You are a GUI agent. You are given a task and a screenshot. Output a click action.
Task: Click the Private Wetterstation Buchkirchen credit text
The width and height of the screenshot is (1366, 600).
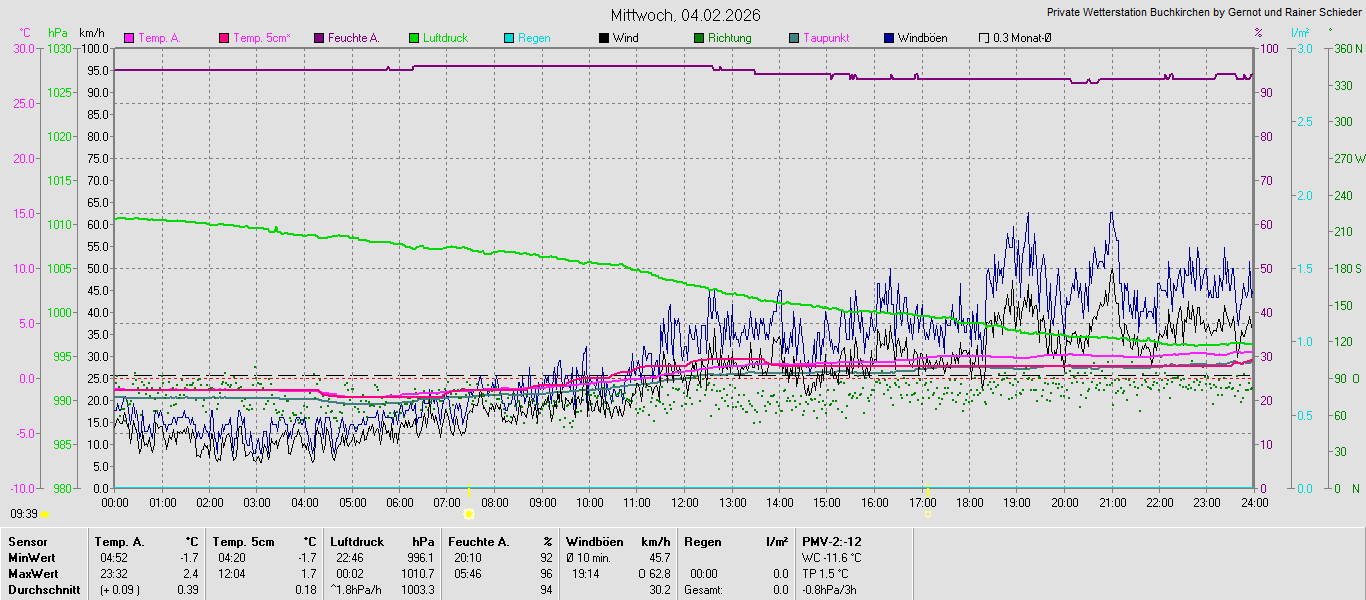1203,13
